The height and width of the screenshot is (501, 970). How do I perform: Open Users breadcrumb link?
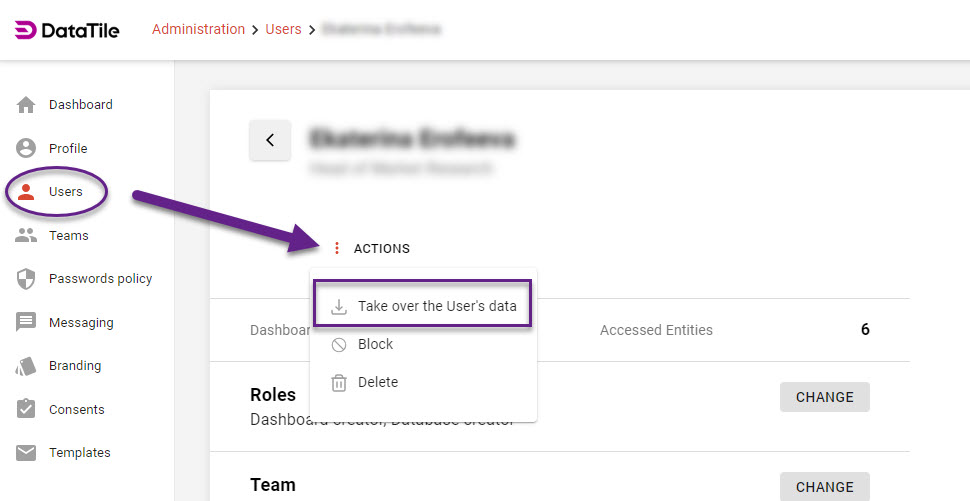coord(283,30)
